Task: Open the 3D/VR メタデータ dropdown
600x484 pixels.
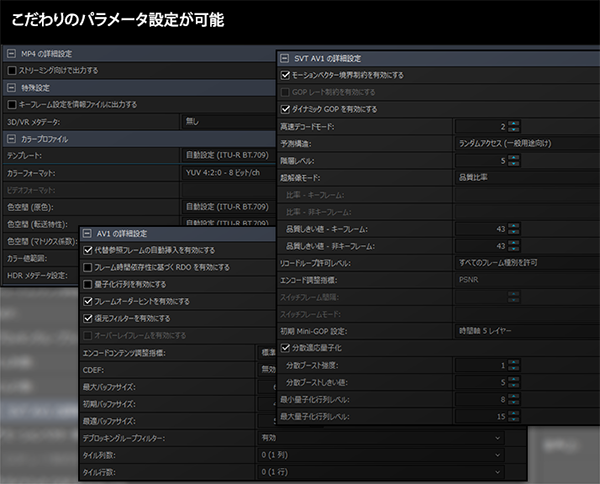Action: 228,122
